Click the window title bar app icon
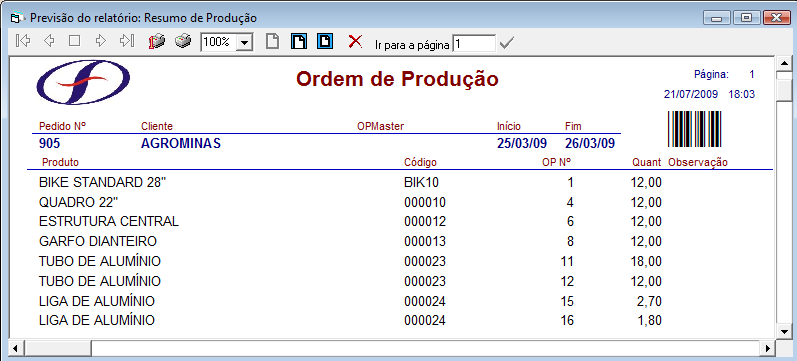This screenshot has height=361, width=797. tap(18, 18)
